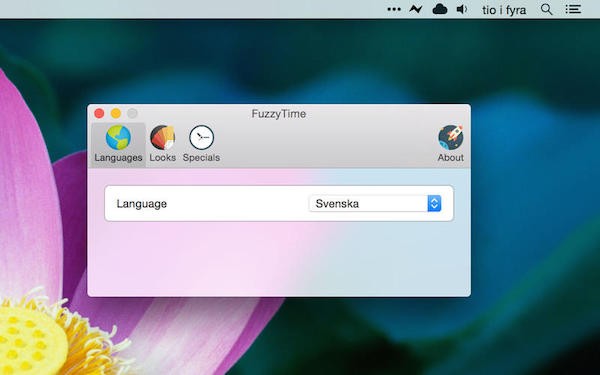Viewport: 600px width, 375px height.
Task: Switch to the Looks tab
Action: [163, 144]
